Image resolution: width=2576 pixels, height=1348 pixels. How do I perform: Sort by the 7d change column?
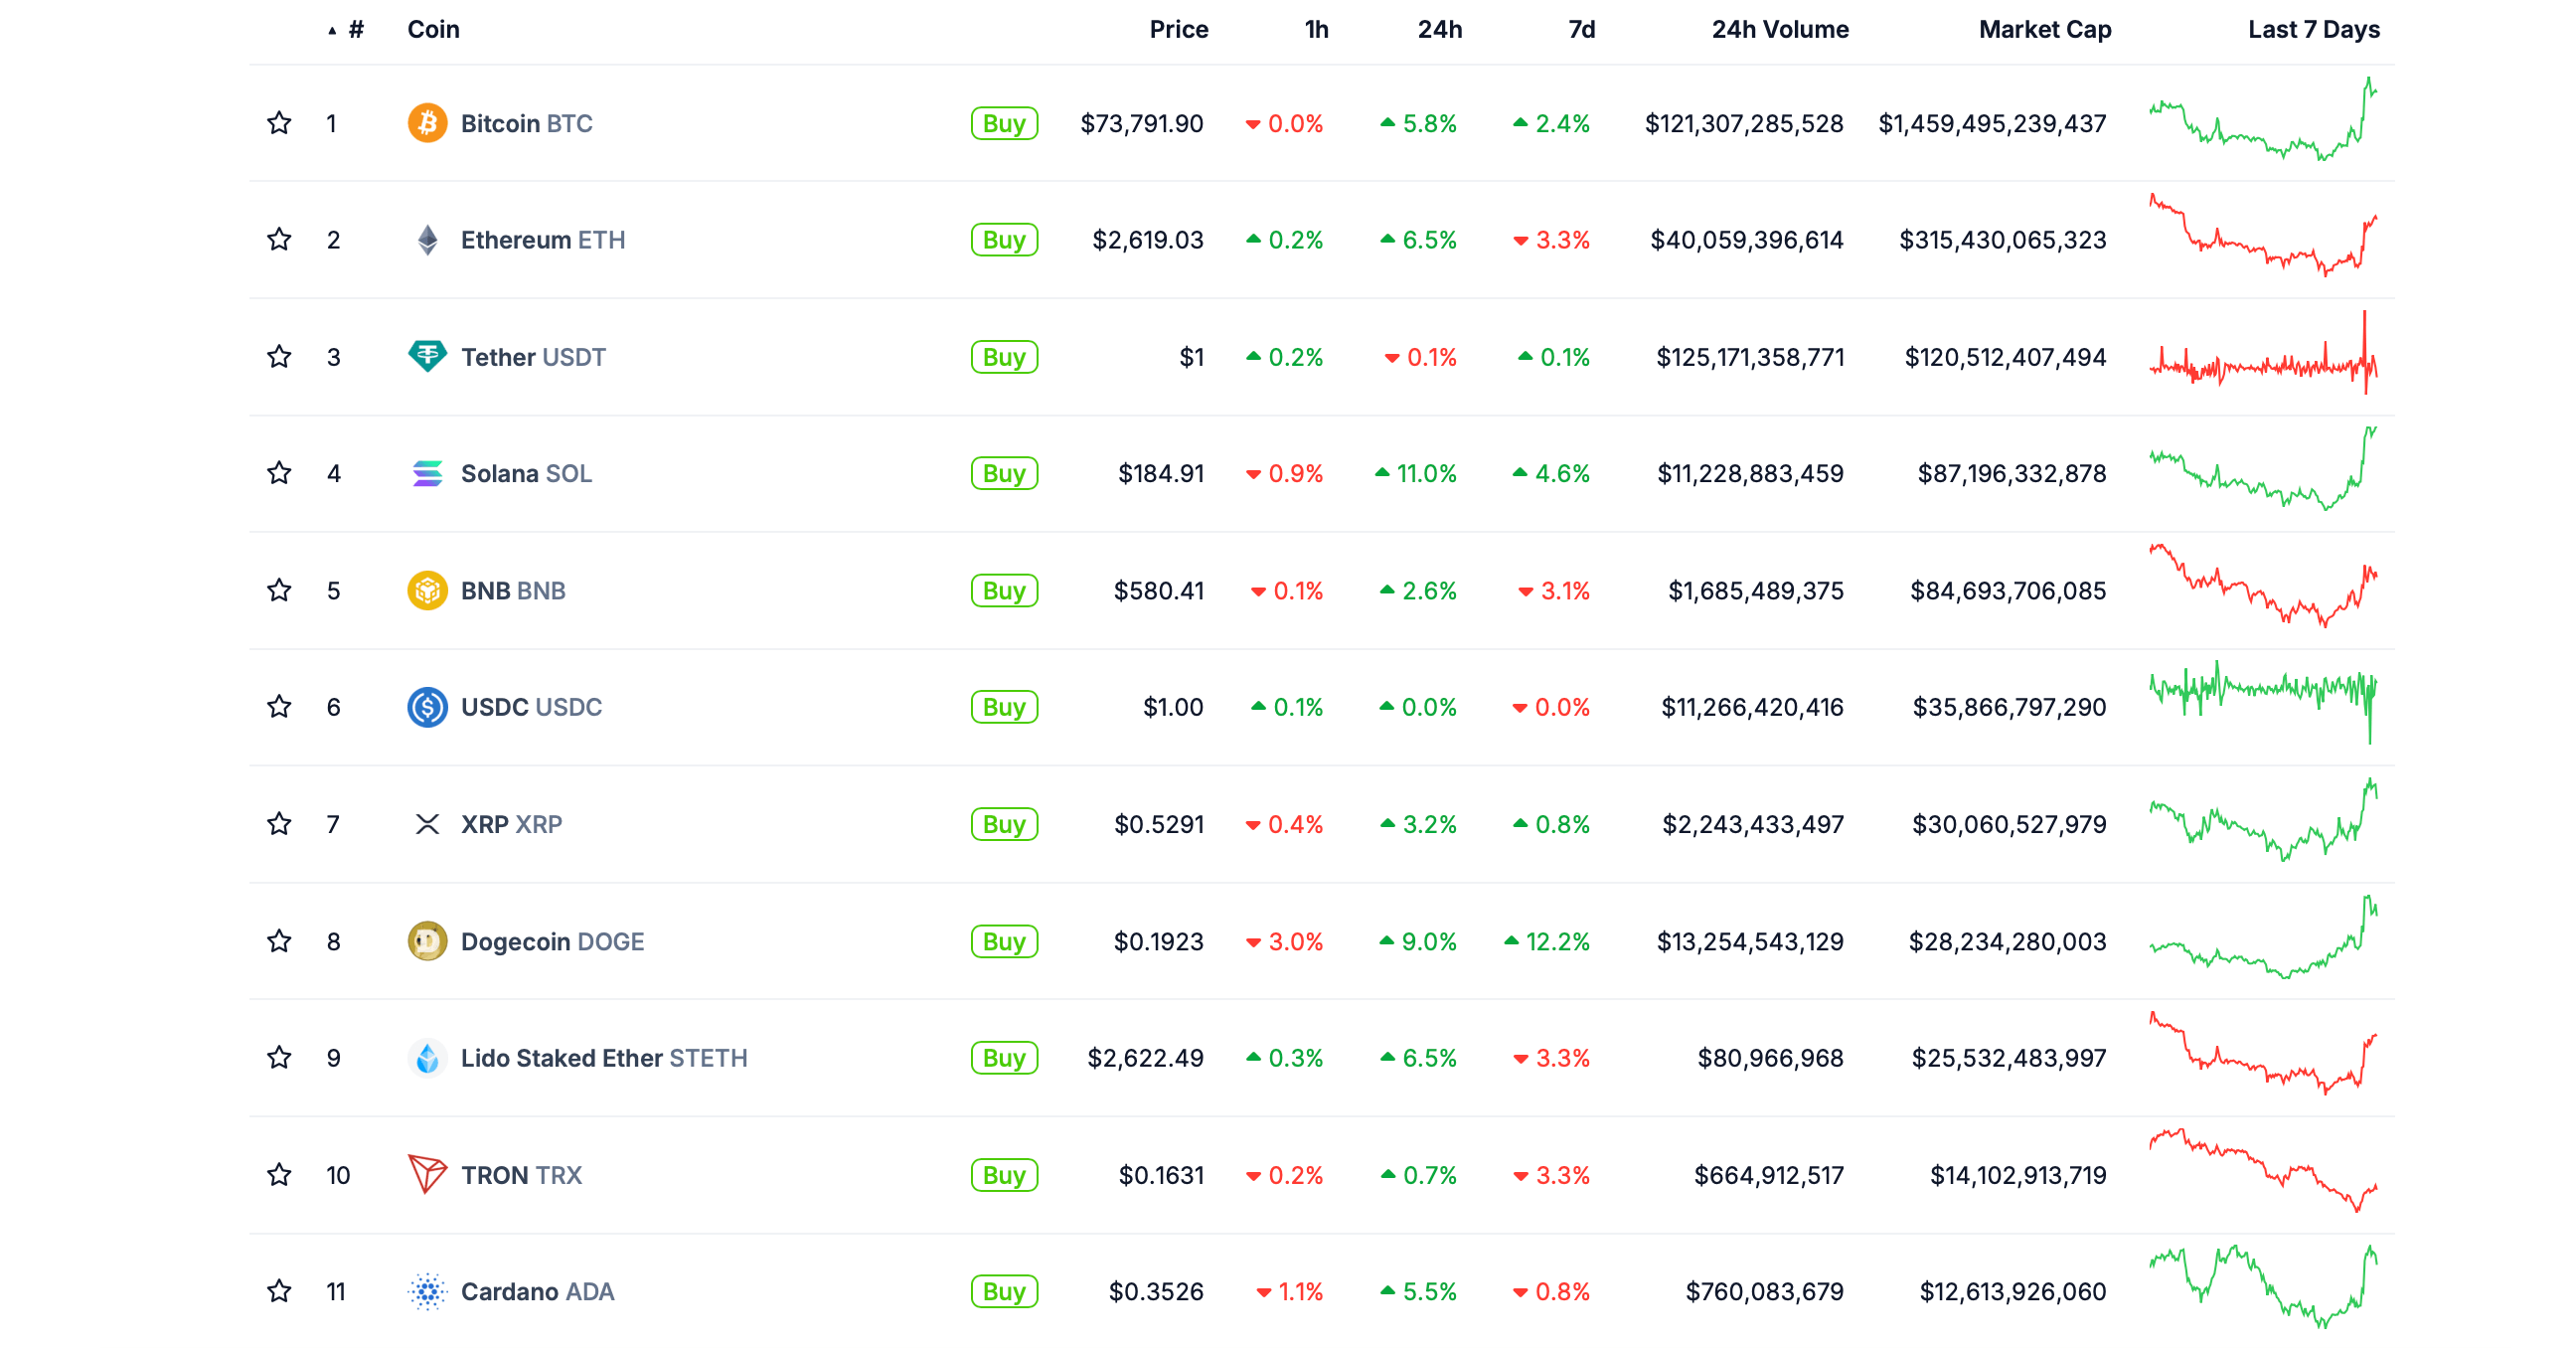pos(1582,30)
